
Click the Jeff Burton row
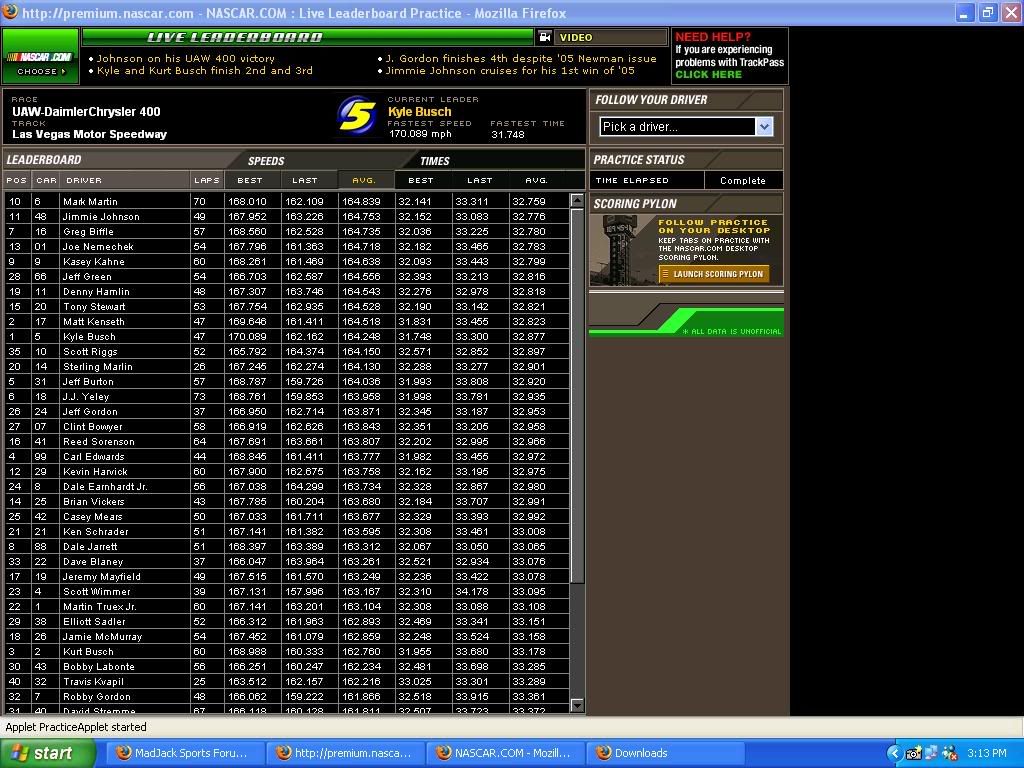[x=287, y=381]
